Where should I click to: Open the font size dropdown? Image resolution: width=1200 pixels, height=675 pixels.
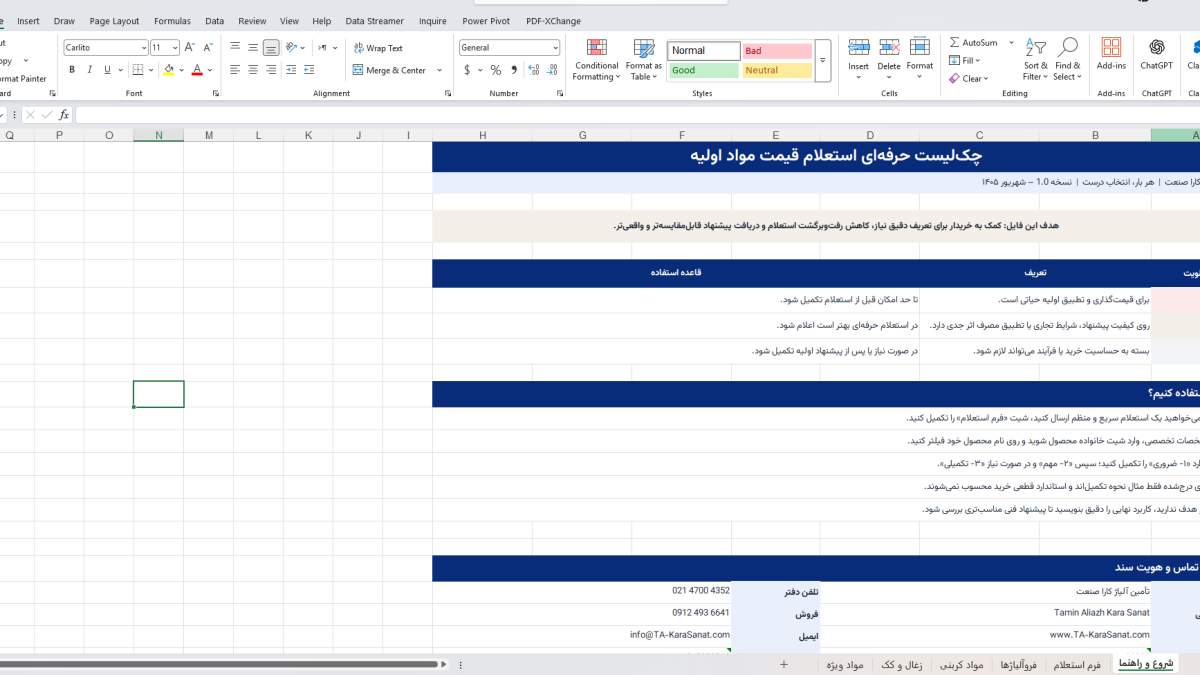pyautogui.click(x=175, y=47)
